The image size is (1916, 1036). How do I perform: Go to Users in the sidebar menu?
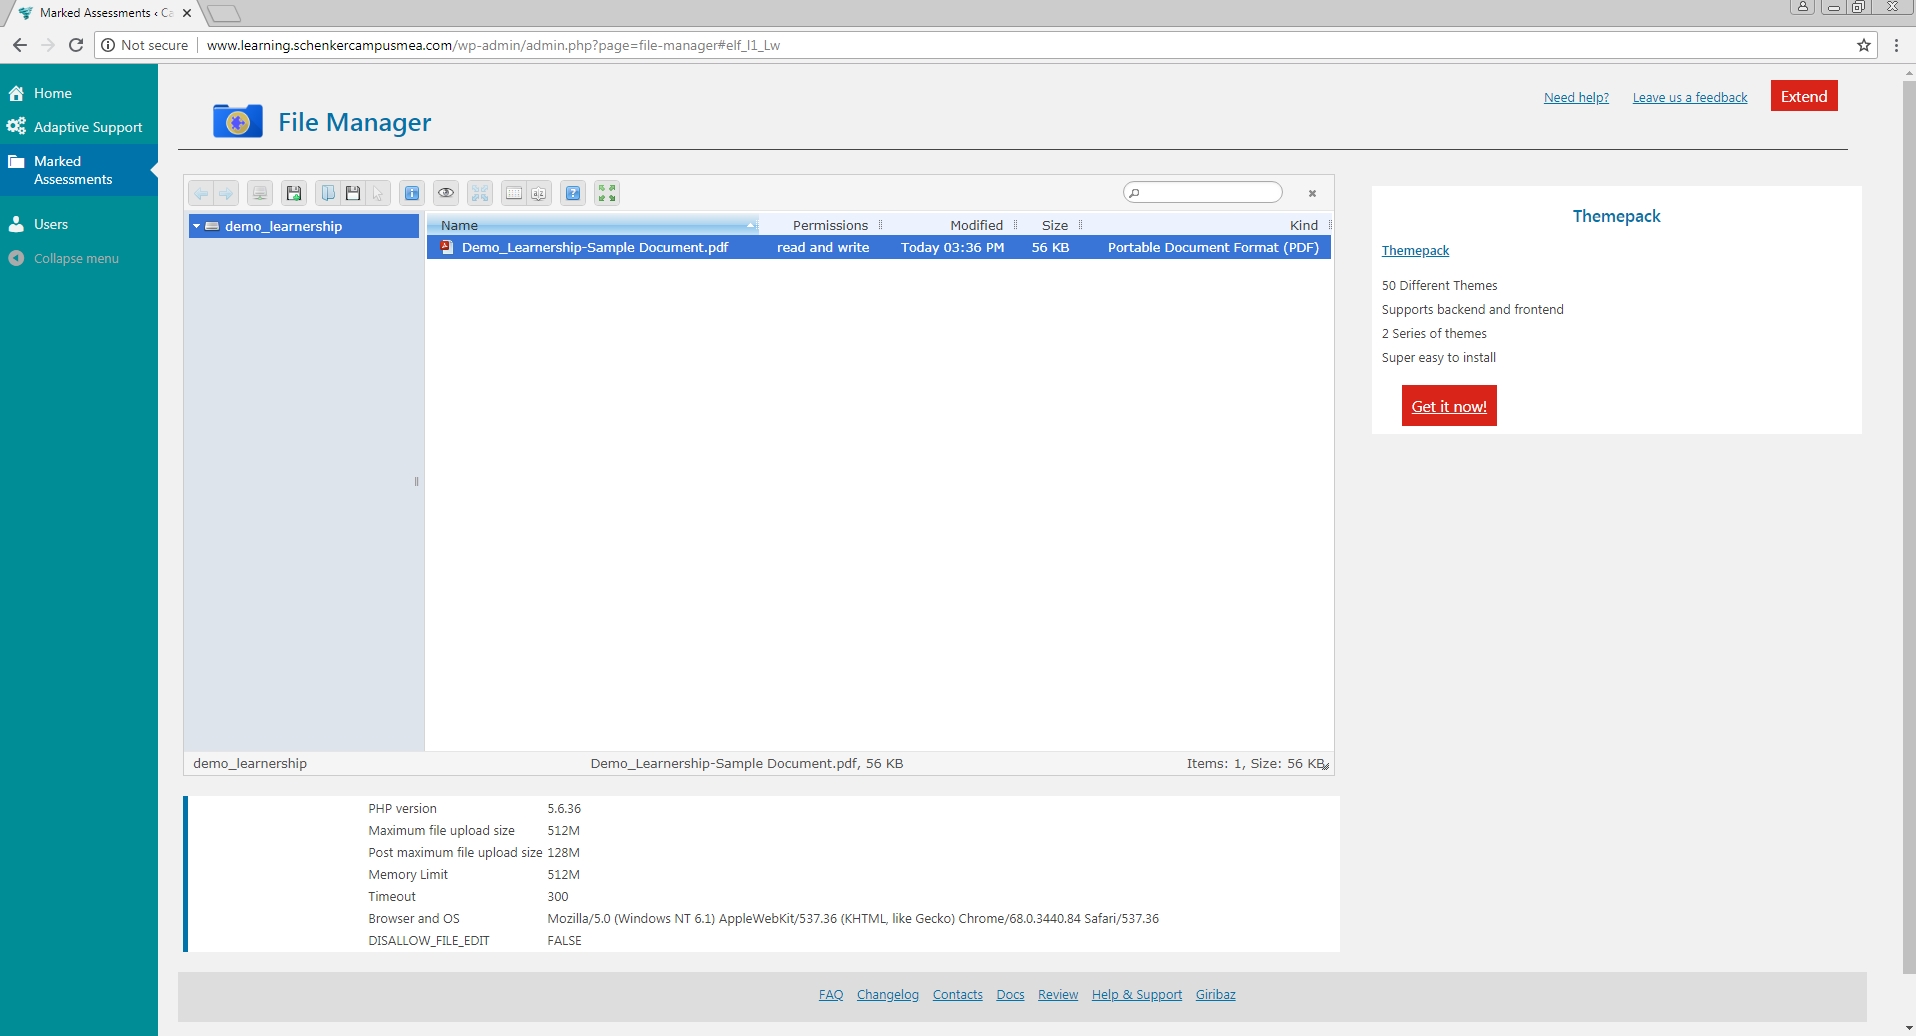[x=51, y=224]
